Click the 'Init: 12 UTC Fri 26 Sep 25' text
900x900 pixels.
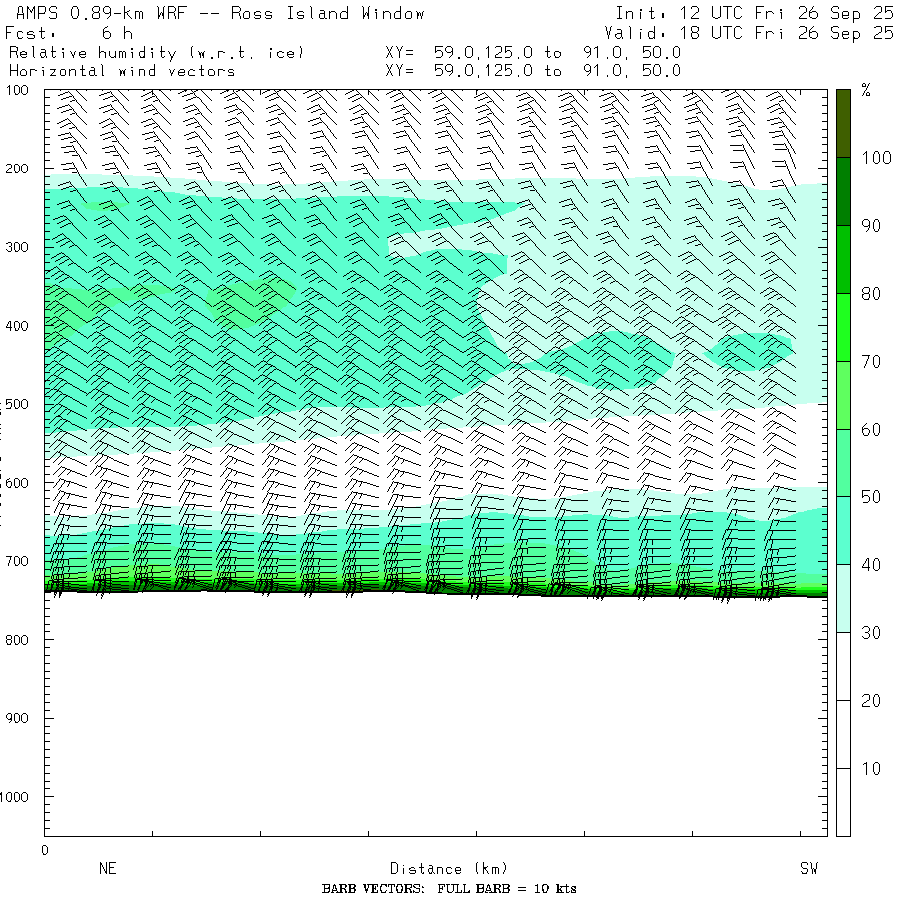[754, 13]
